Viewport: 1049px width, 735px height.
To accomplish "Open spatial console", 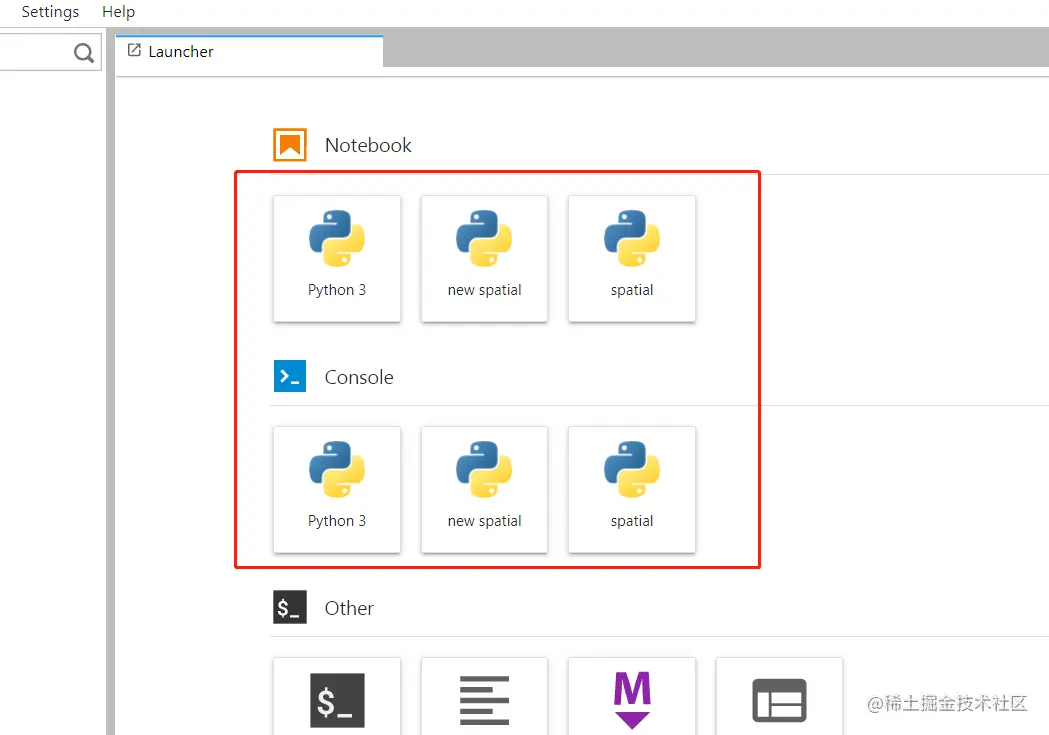I will tap(632, 490).
